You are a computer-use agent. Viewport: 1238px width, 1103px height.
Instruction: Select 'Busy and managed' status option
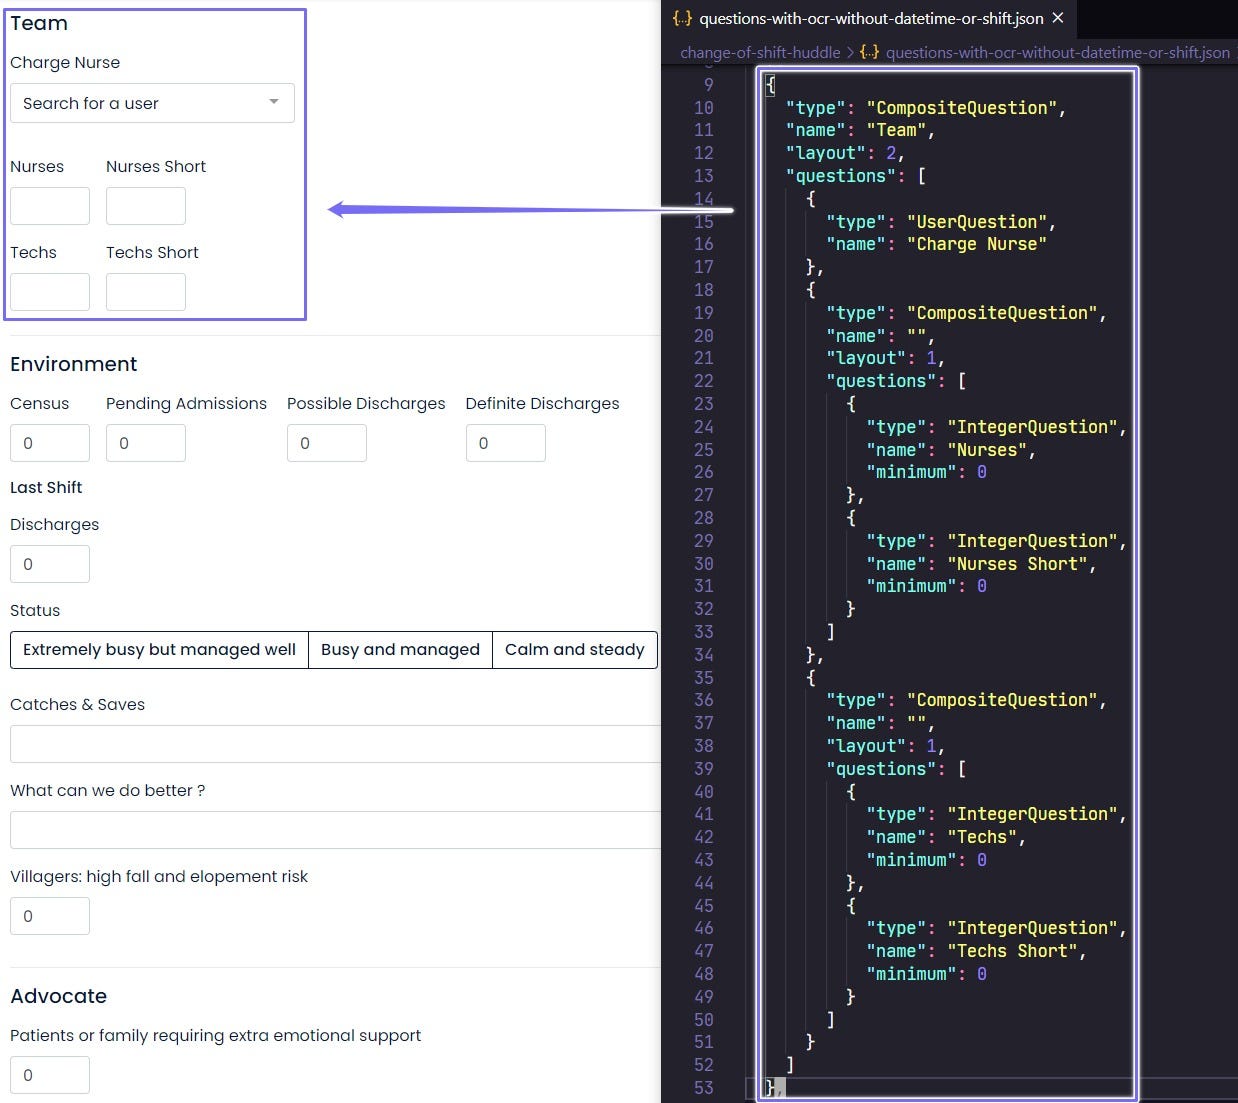[x=400, y=650]
